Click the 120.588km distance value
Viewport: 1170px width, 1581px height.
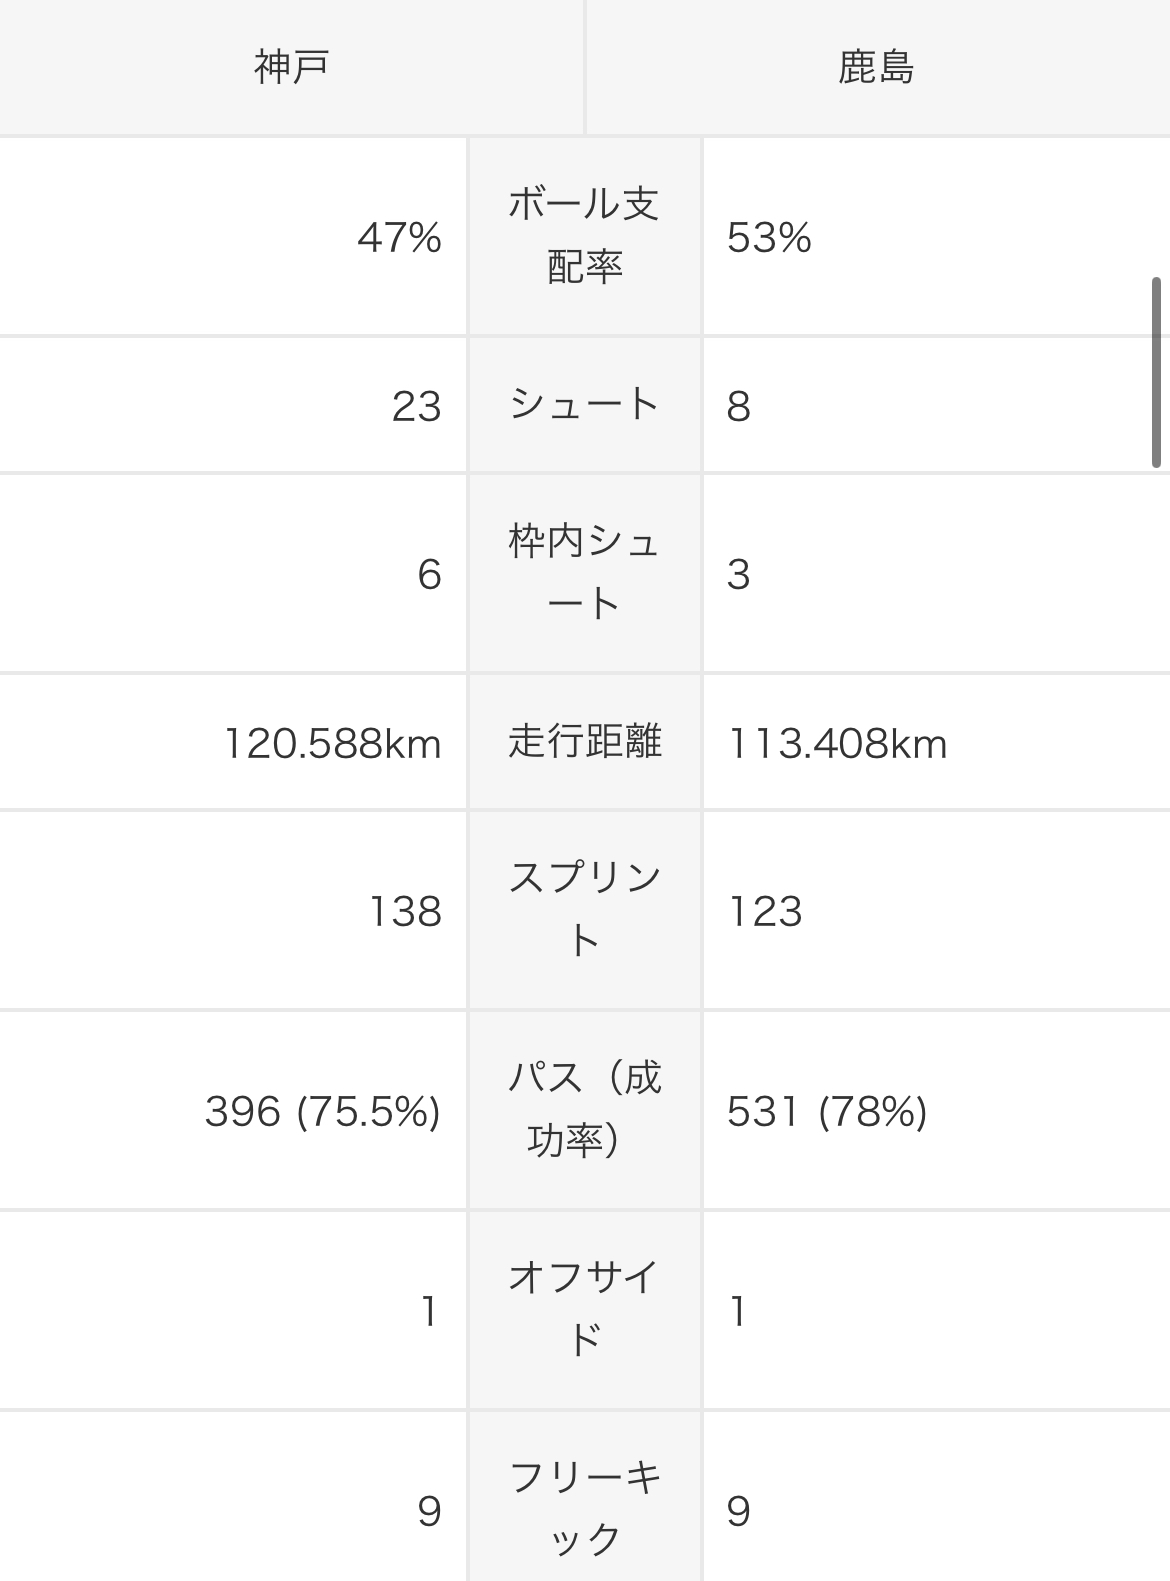click(332, 744)
